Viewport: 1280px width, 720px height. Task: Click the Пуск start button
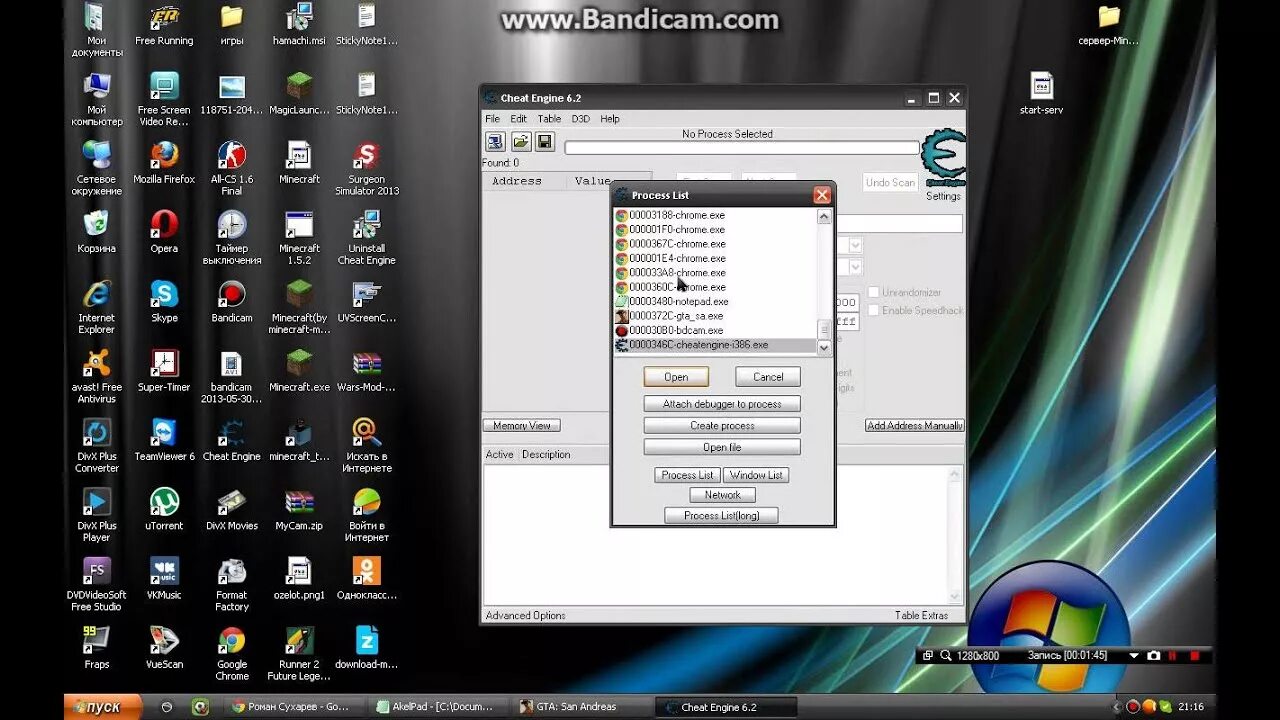click(x=103, y=707)
